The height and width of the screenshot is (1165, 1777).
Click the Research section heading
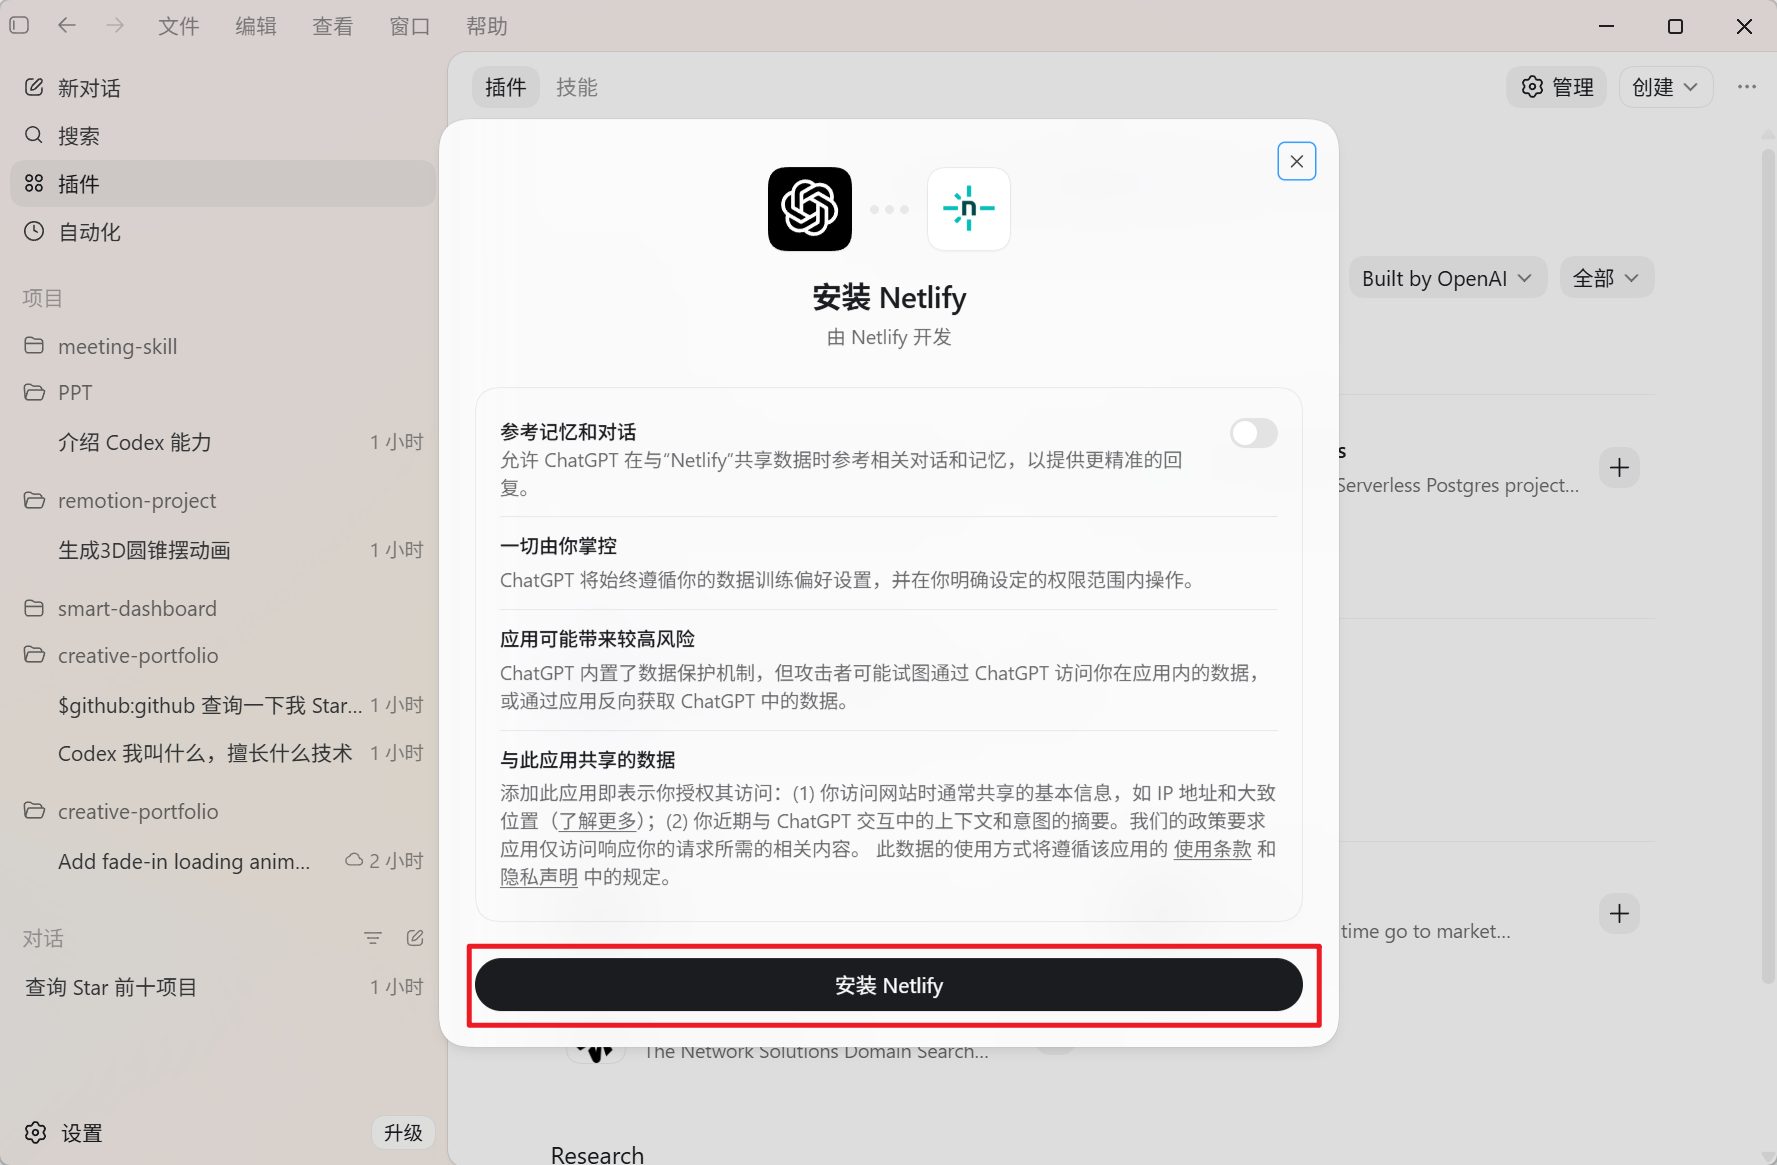597,1154
